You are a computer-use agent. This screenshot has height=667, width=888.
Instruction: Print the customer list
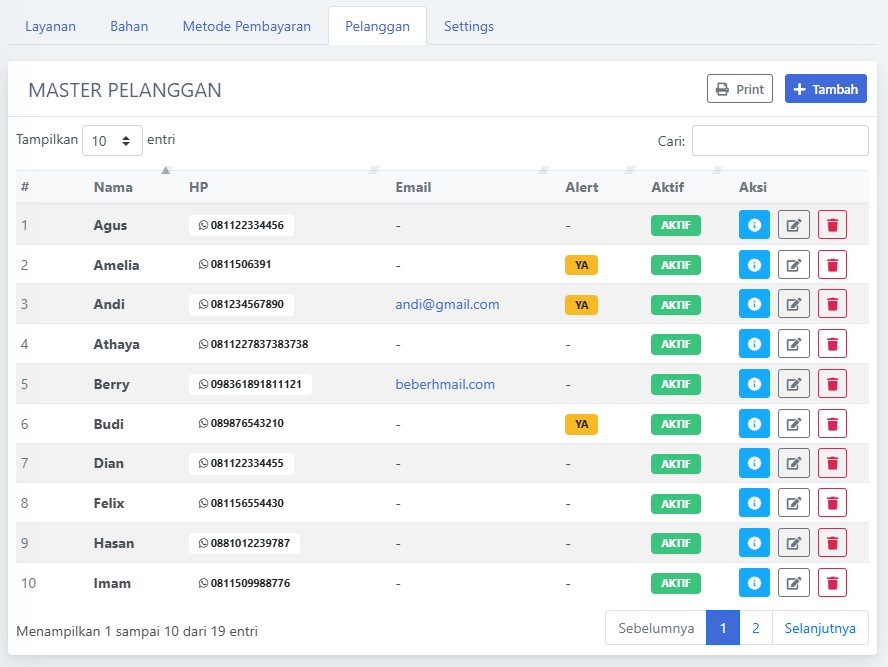point(739,89)
